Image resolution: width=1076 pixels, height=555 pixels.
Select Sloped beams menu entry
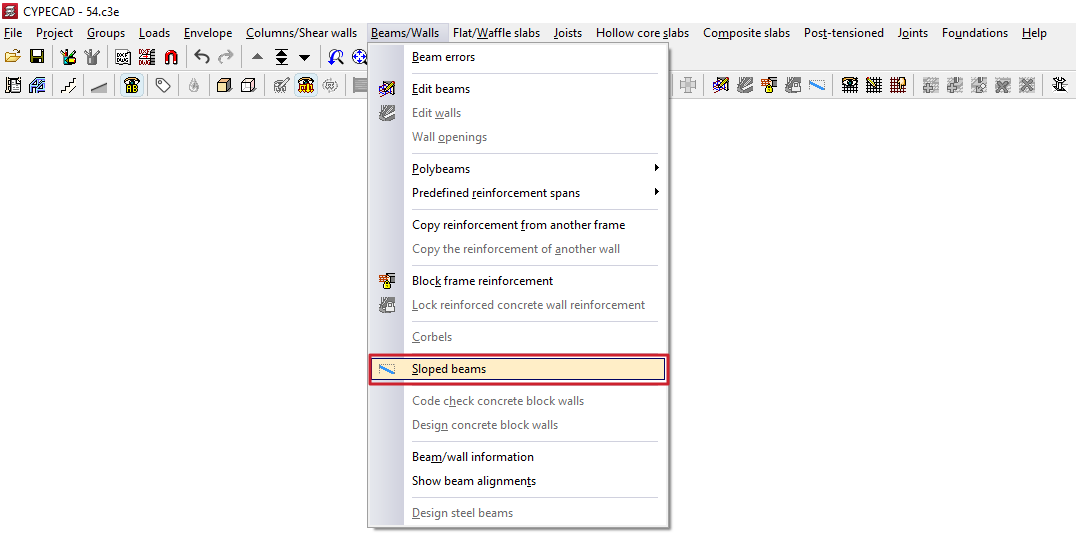(518, 369)
